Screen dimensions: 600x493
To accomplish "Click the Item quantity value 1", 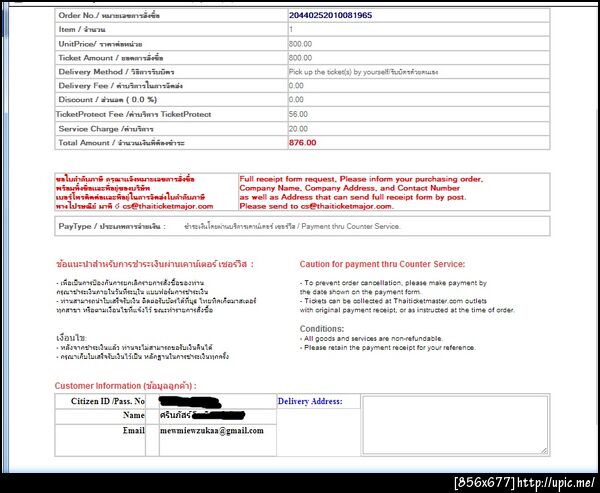I will coord(291,29).
